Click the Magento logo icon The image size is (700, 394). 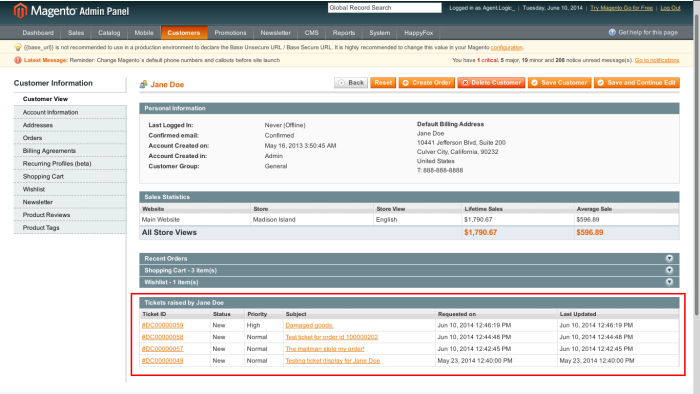click(x=20, y=11)
